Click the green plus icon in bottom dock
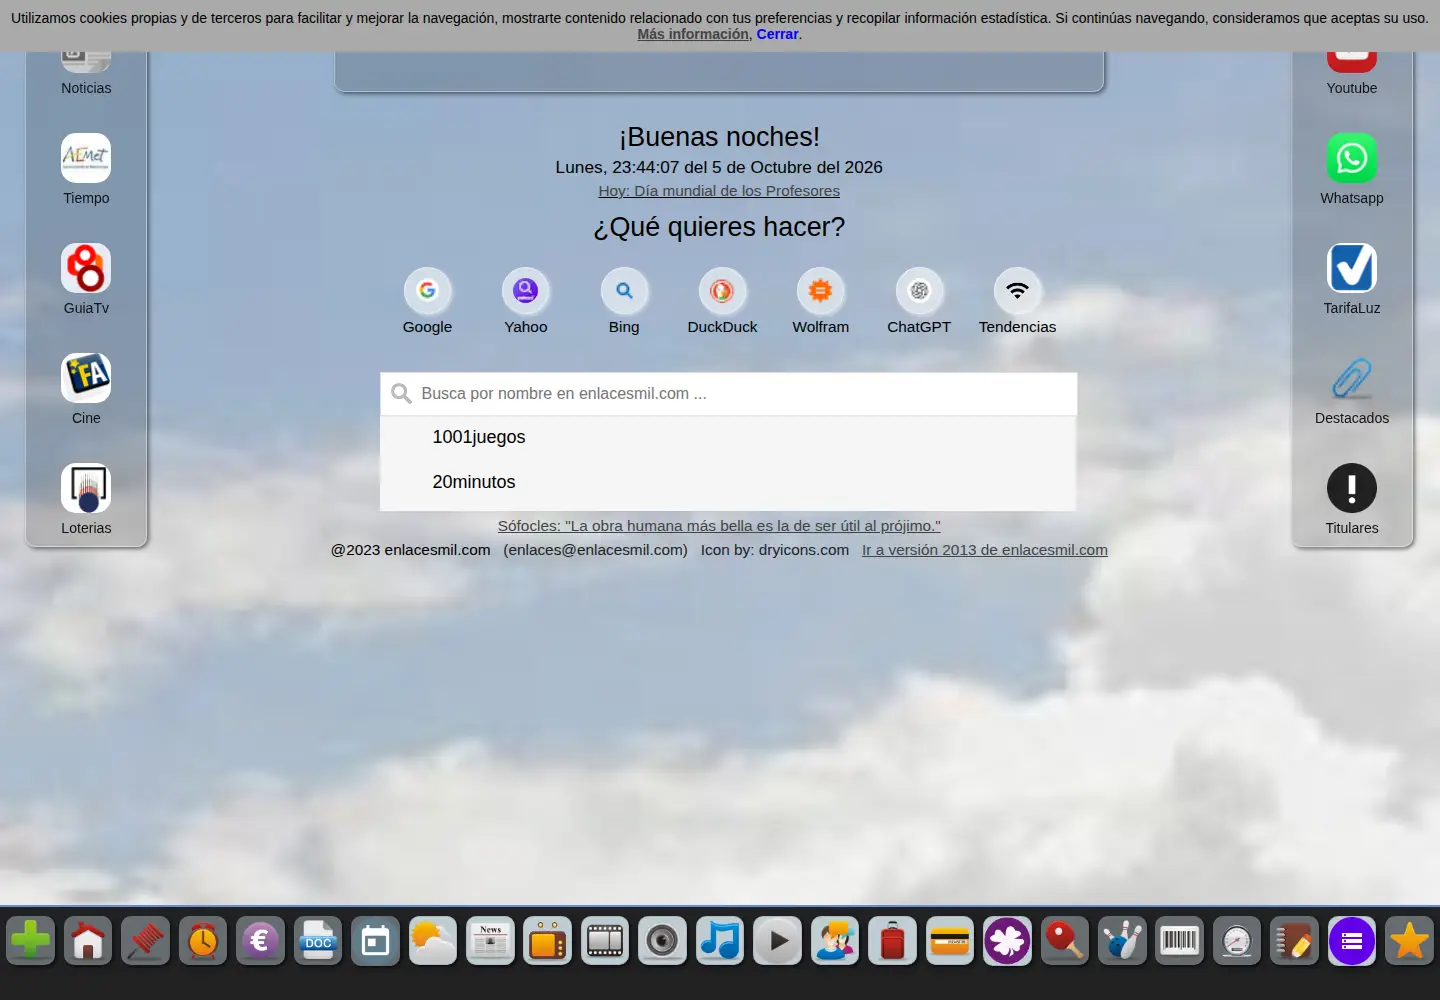 click(31, 941)
